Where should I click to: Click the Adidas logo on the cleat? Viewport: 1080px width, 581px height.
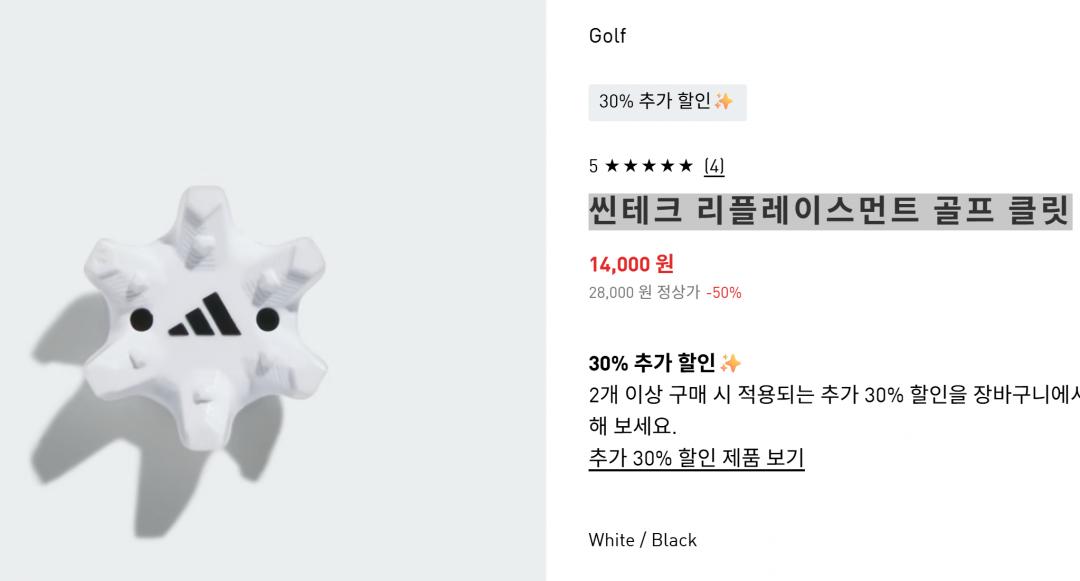tap(204, 316)
